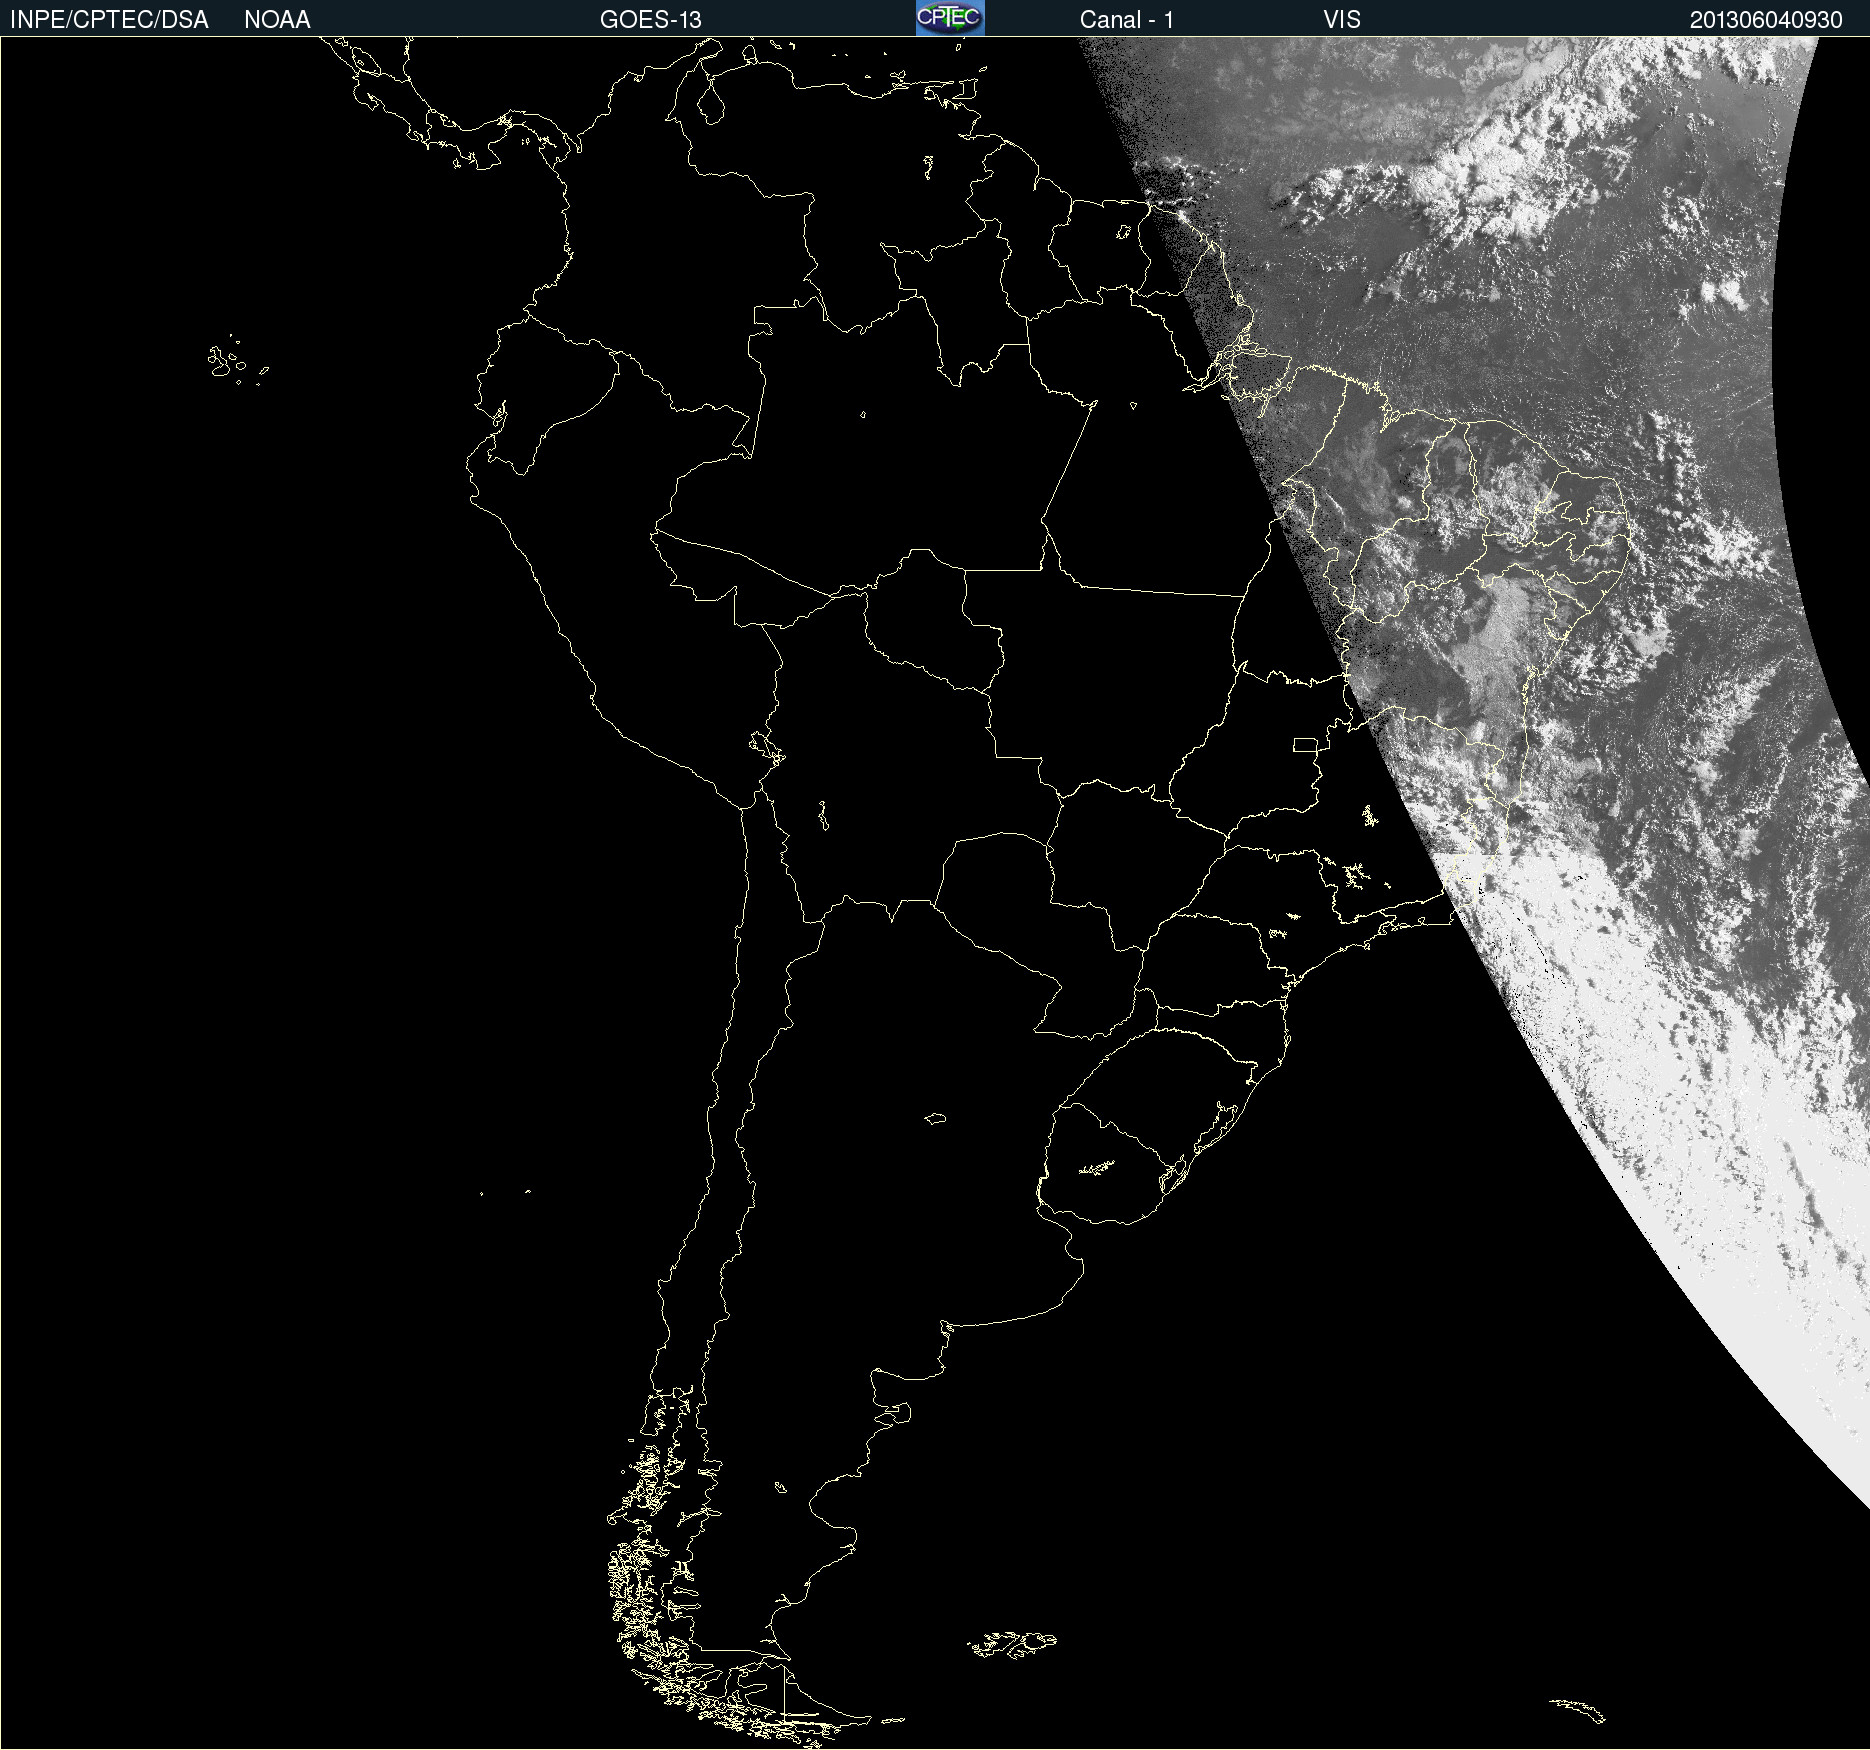The width and height of the screenshot is (1870, 1750).
Task: Click the Canal - 1 label
Action: click(x=1127, y=20)
